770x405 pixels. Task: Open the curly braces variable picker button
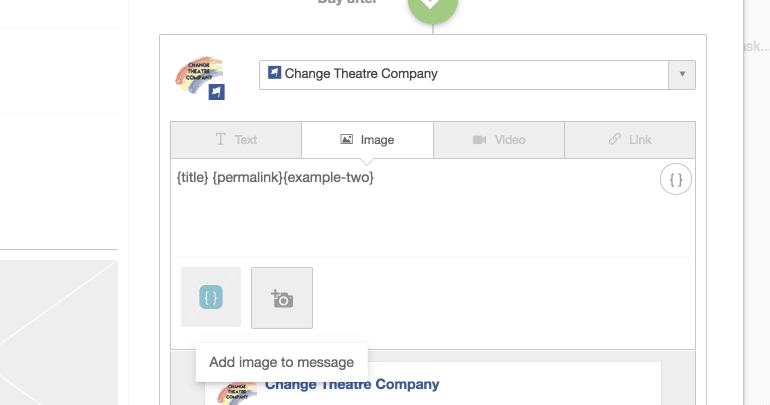point(676,180)
